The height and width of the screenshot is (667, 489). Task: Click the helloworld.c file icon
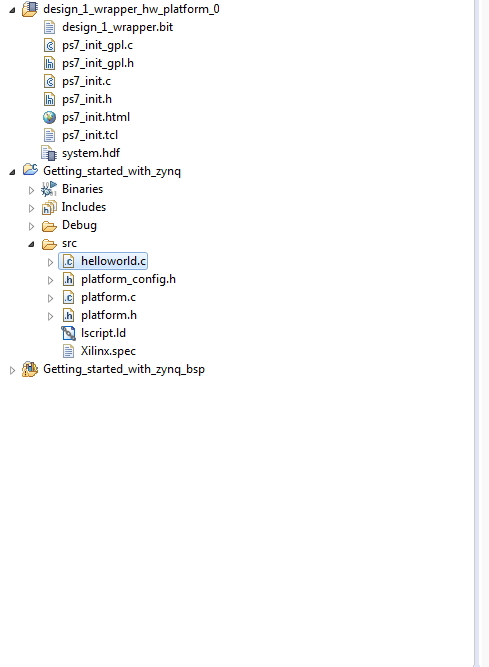[68, 261]
